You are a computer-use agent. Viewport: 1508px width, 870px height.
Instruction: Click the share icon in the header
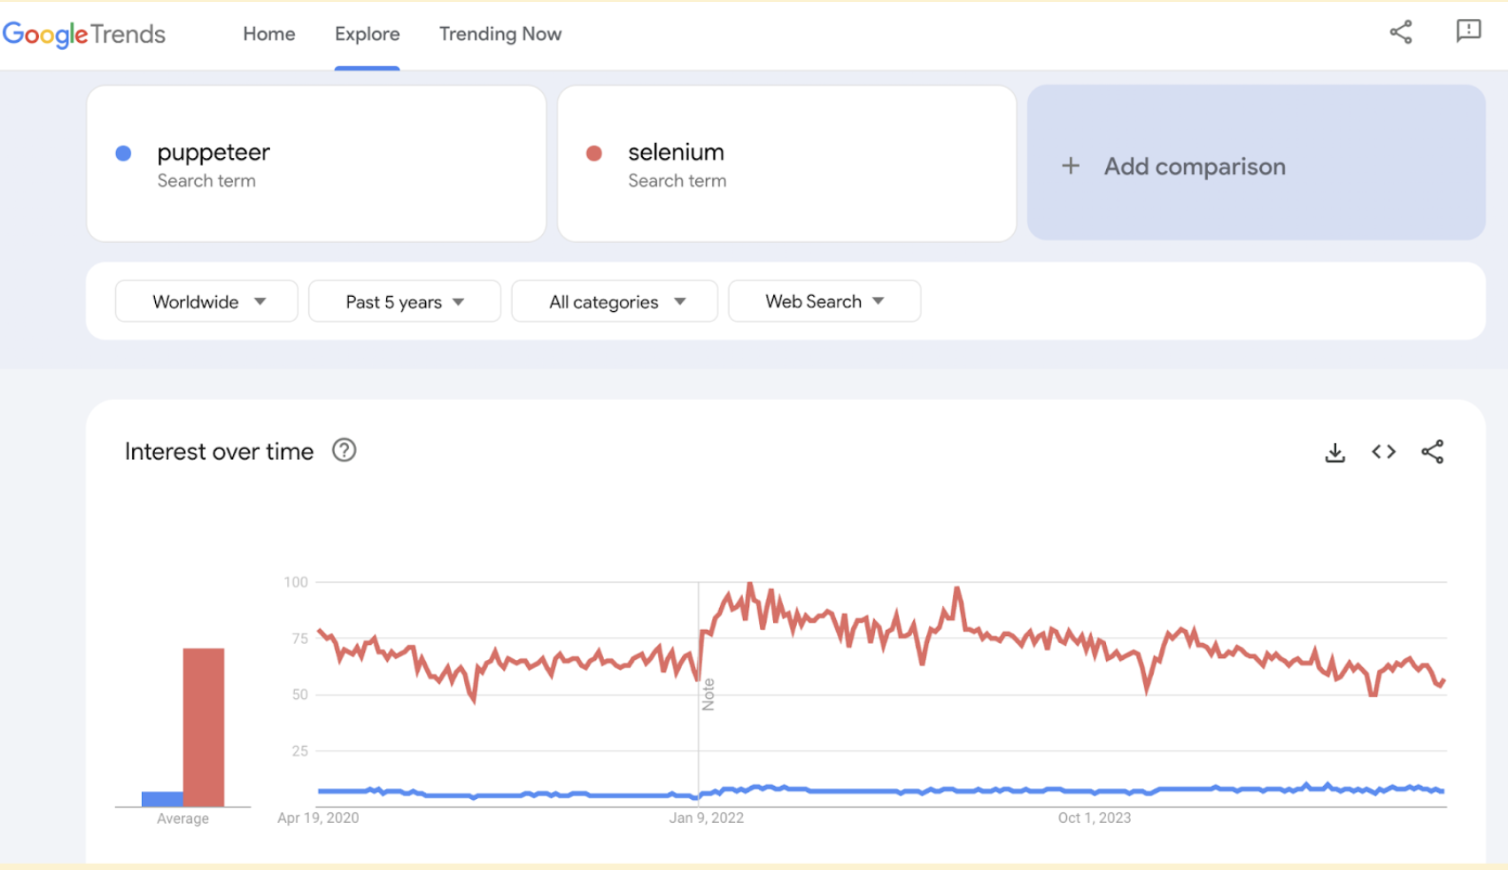click(x=1401, y=32)
